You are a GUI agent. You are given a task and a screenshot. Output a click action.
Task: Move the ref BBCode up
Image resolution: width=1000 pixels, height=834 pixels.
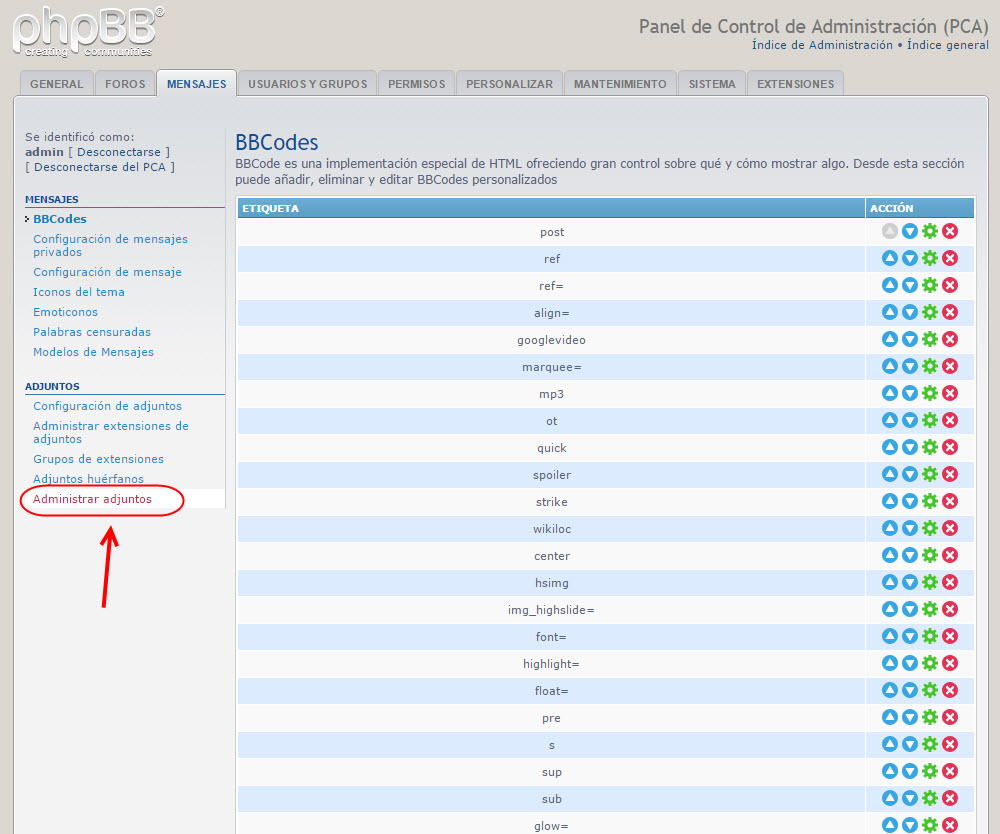tap(890, 258)
